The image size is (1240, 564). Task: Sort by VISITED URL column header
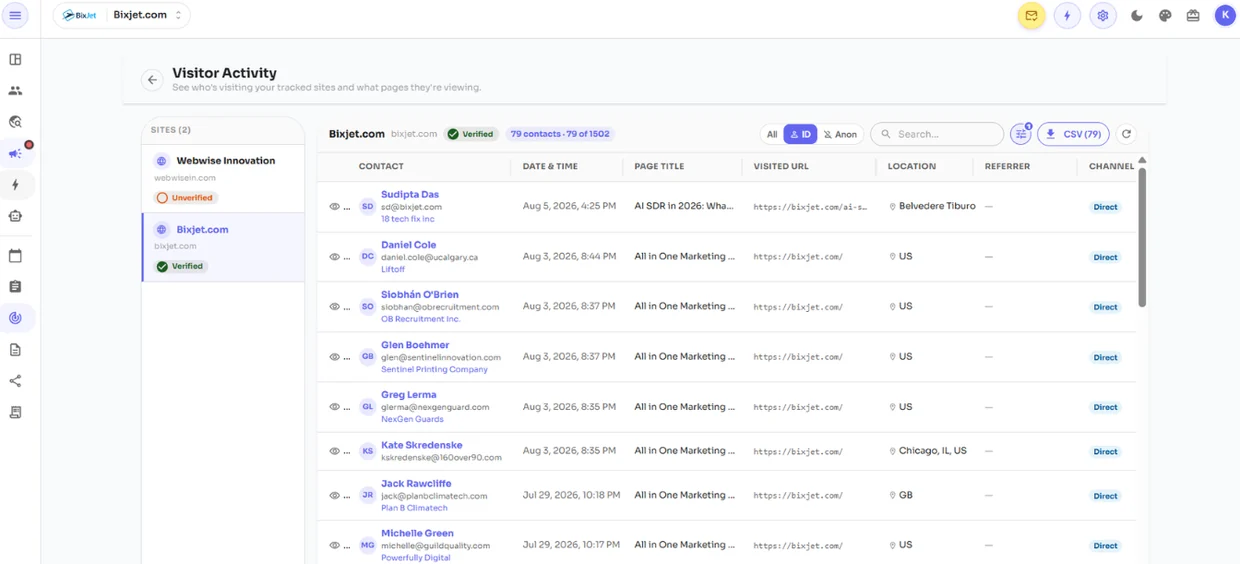pos(781,166)
